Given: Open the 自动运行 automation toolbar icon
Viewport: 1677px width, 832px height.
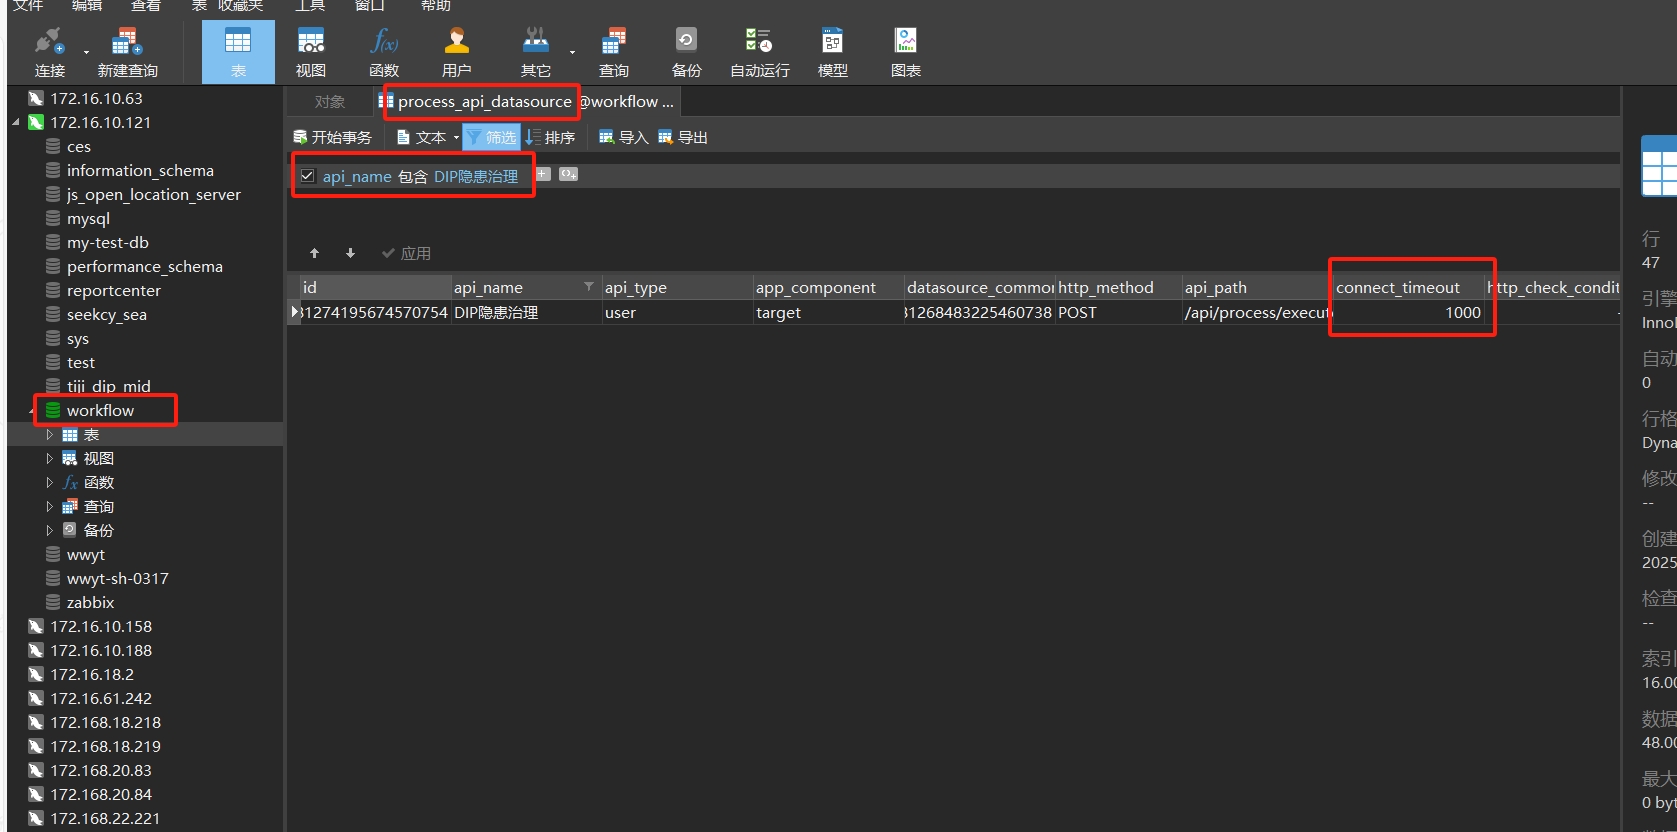Looking at the screenshot, I should click(760, 52).
